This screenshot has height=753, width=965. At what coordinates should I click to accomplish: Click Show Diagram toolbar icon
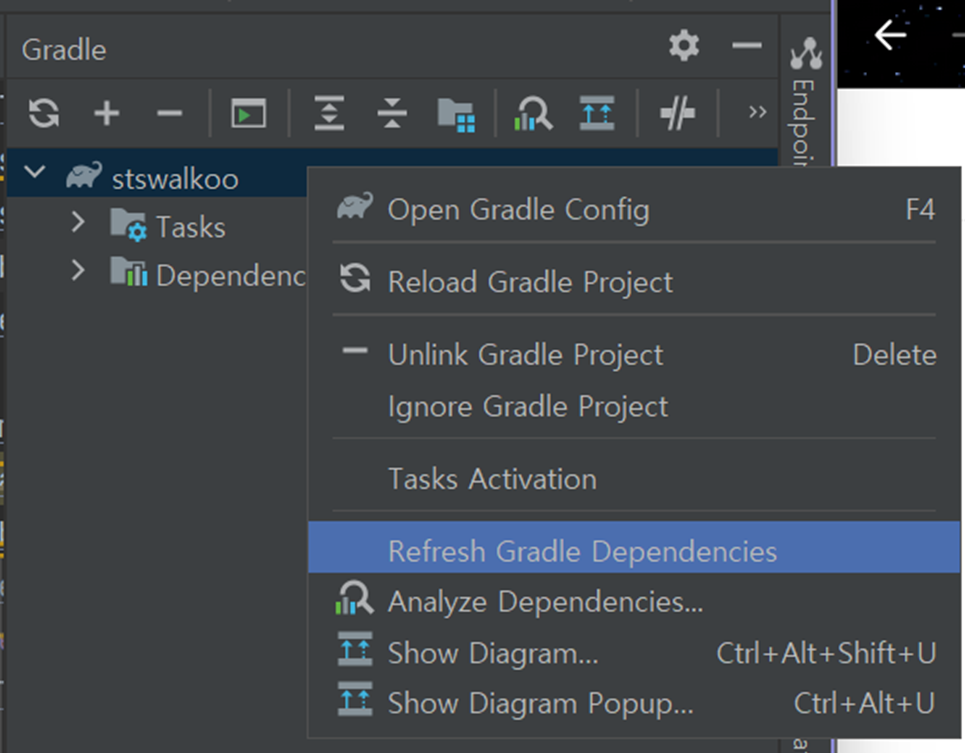coord(597,113)
